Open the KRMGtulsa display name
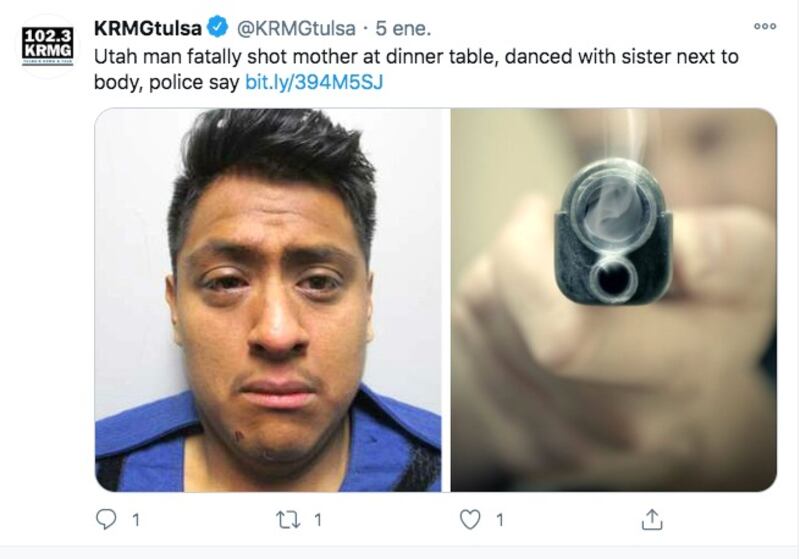The height and width of the screenshot is (559, 800). 148,28
